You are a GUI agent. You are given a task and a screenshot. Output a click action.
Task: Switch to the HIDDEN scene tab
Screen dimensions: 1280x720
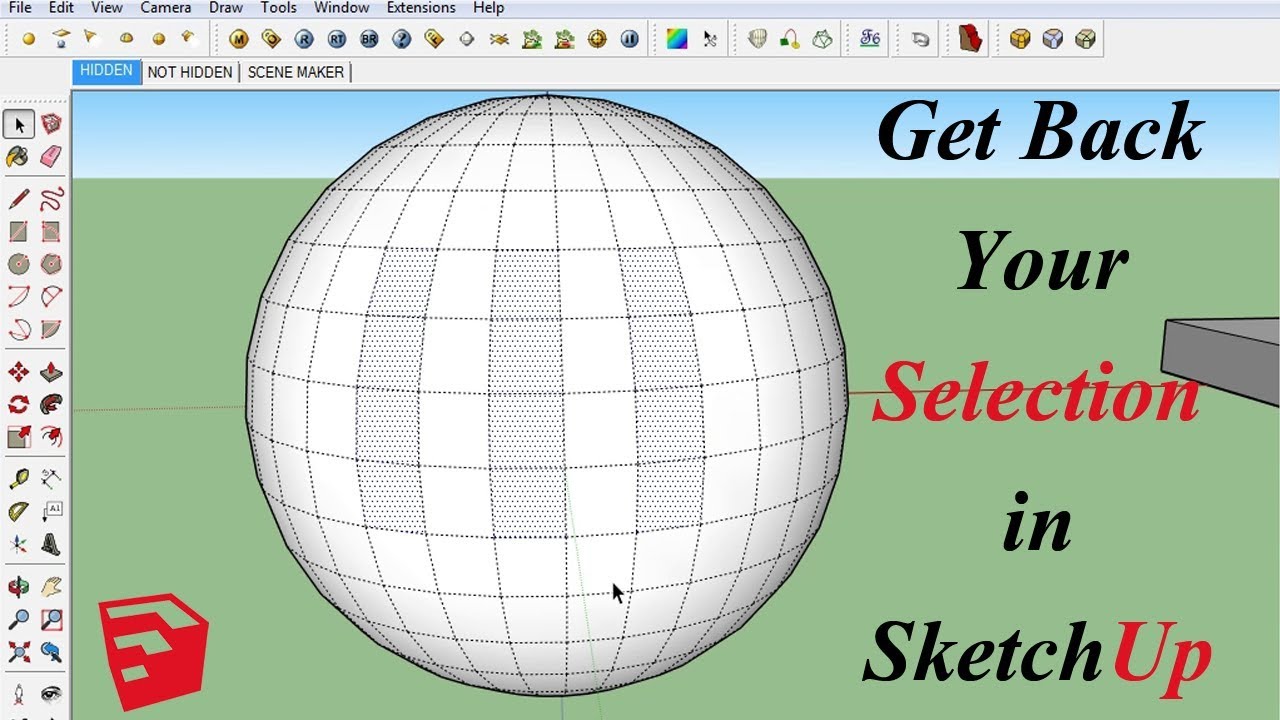[106, 71]
